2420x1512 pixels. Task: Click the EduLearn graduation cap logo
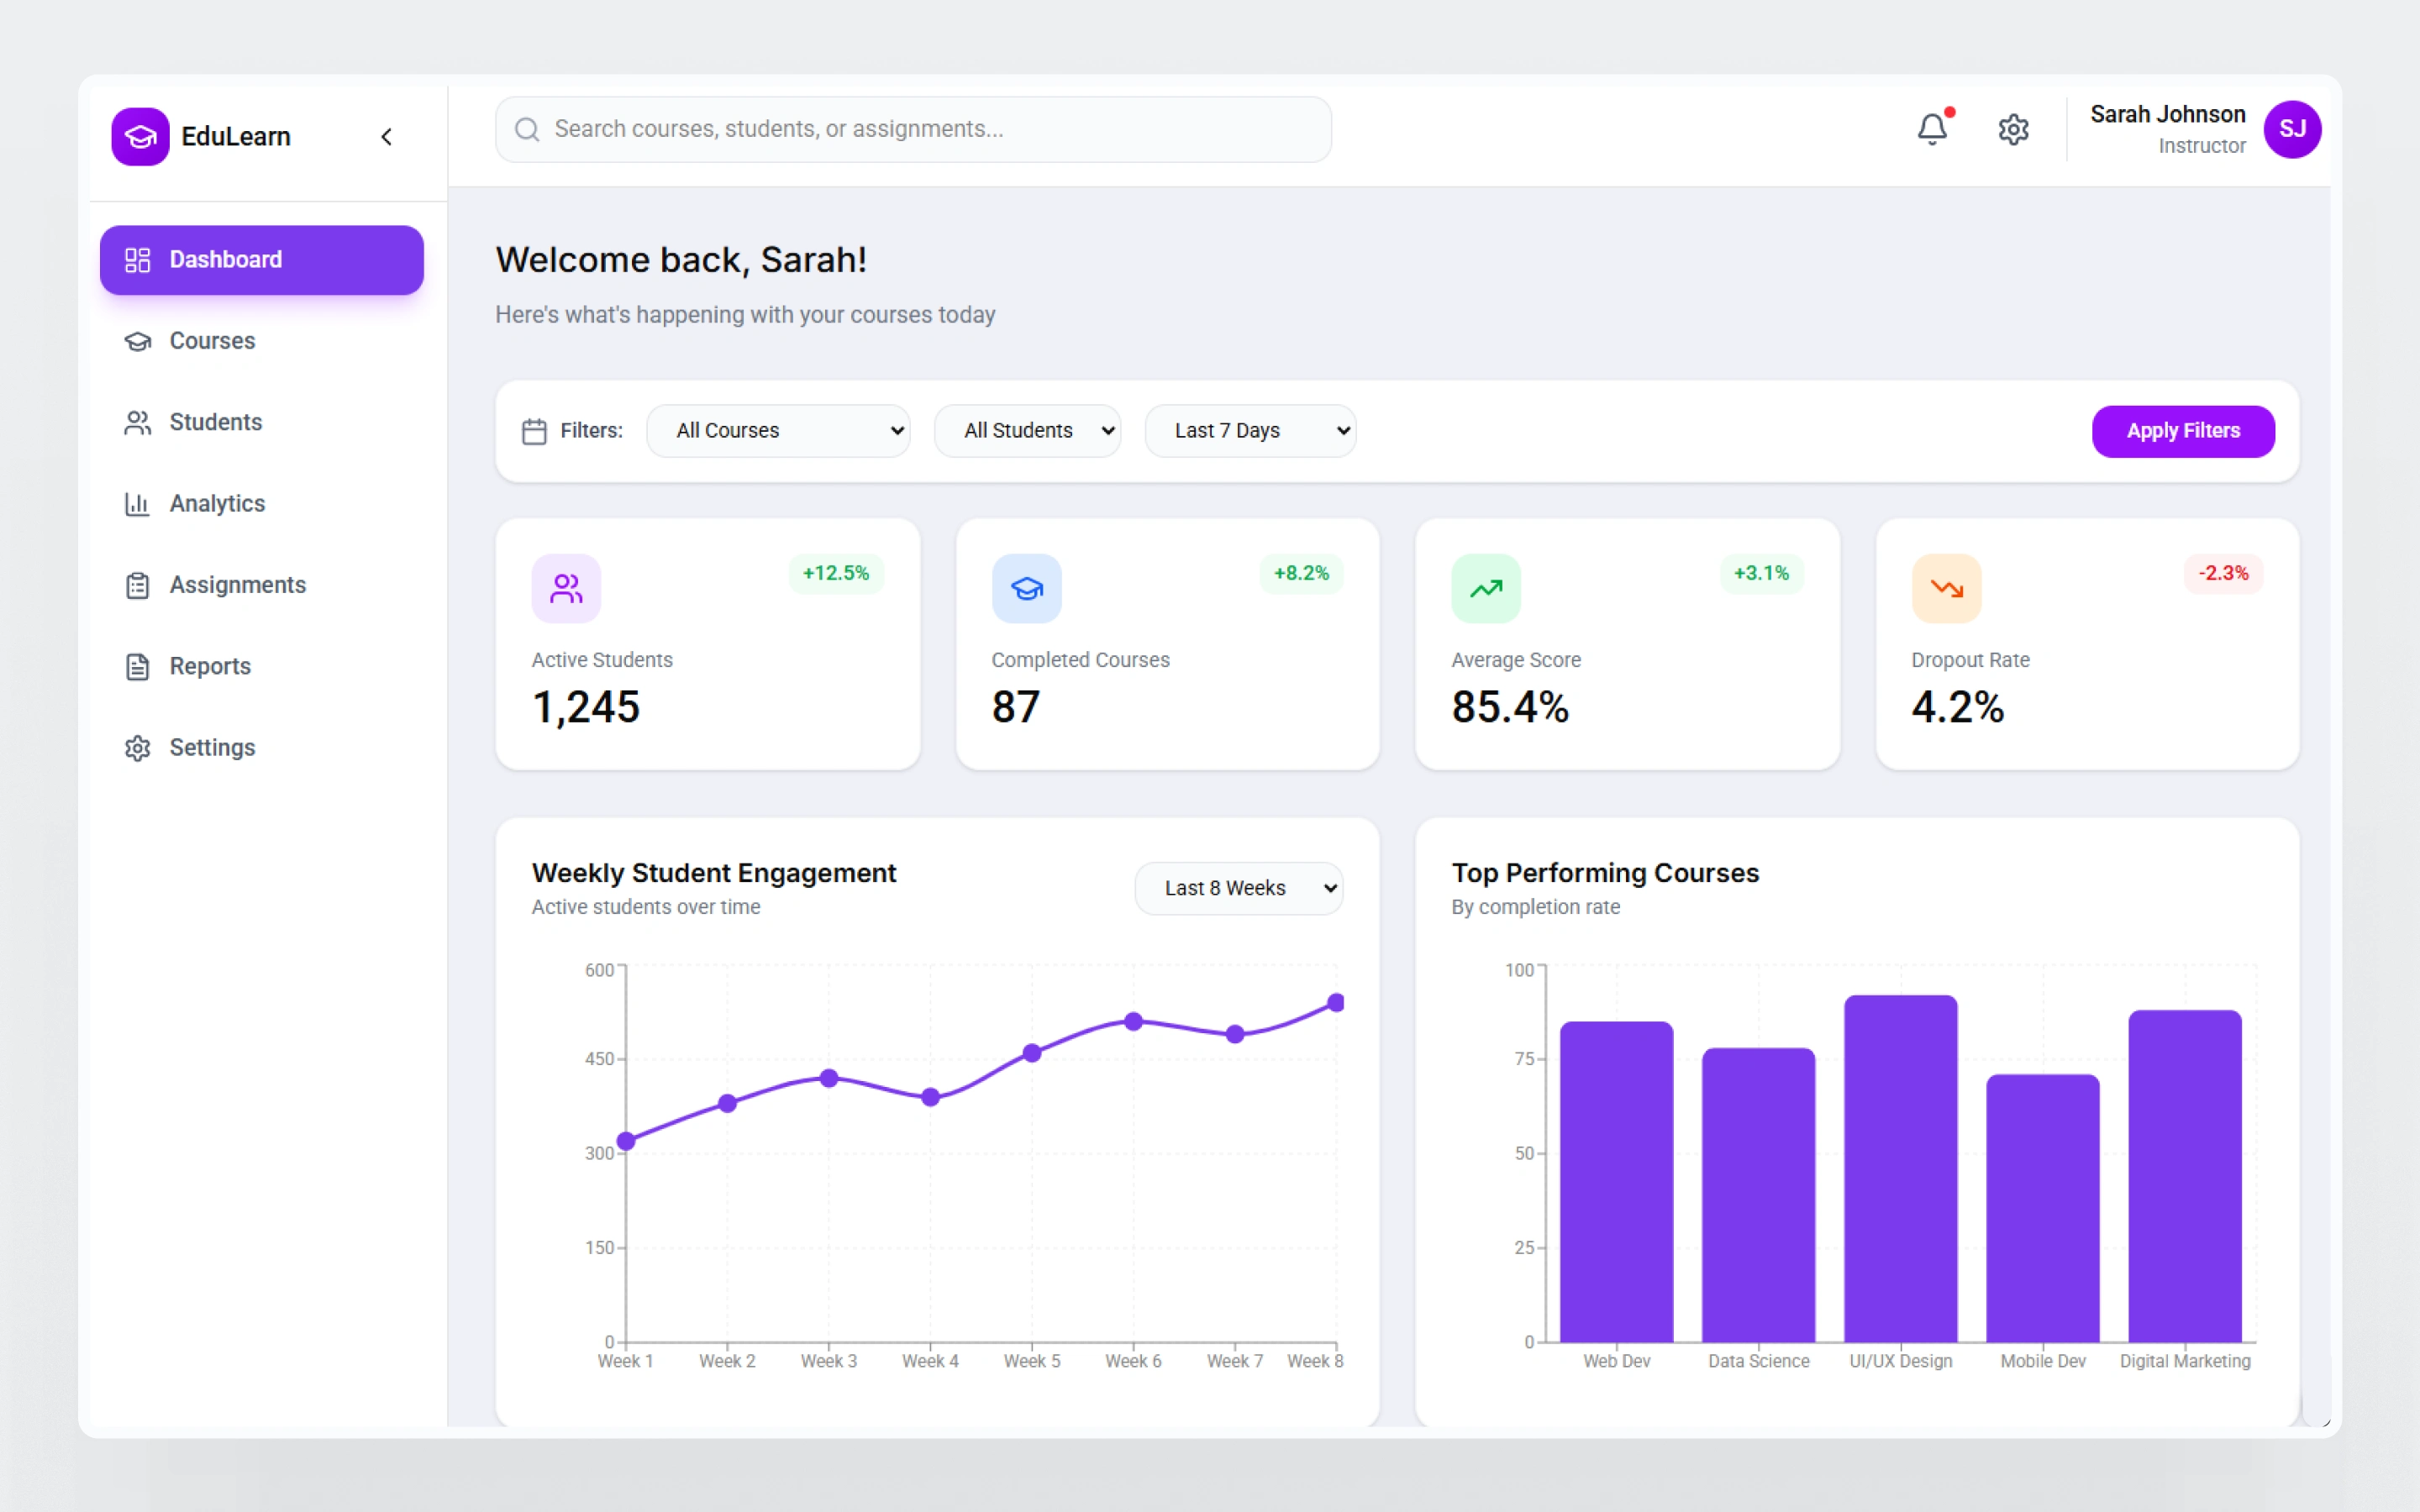140,136
